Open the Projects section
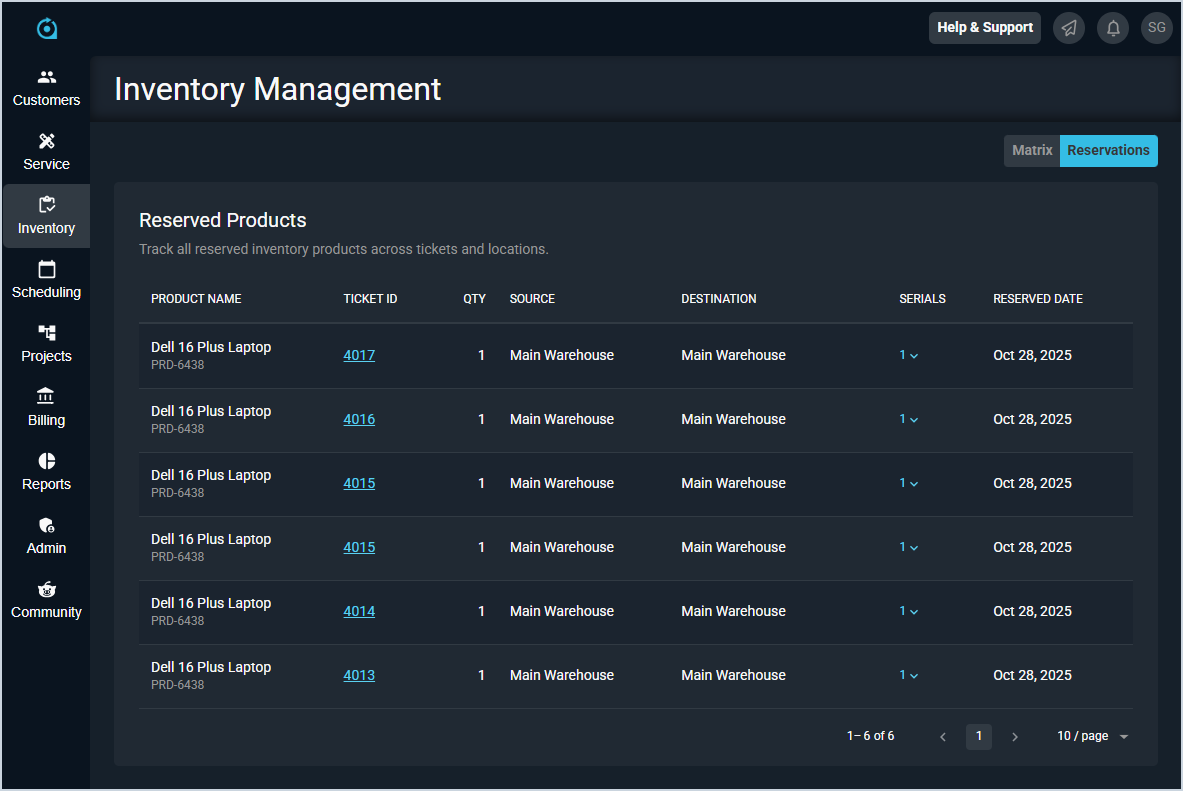This screenshot has height=791, width=1183. pyautogui.click(x=46, y=344)
